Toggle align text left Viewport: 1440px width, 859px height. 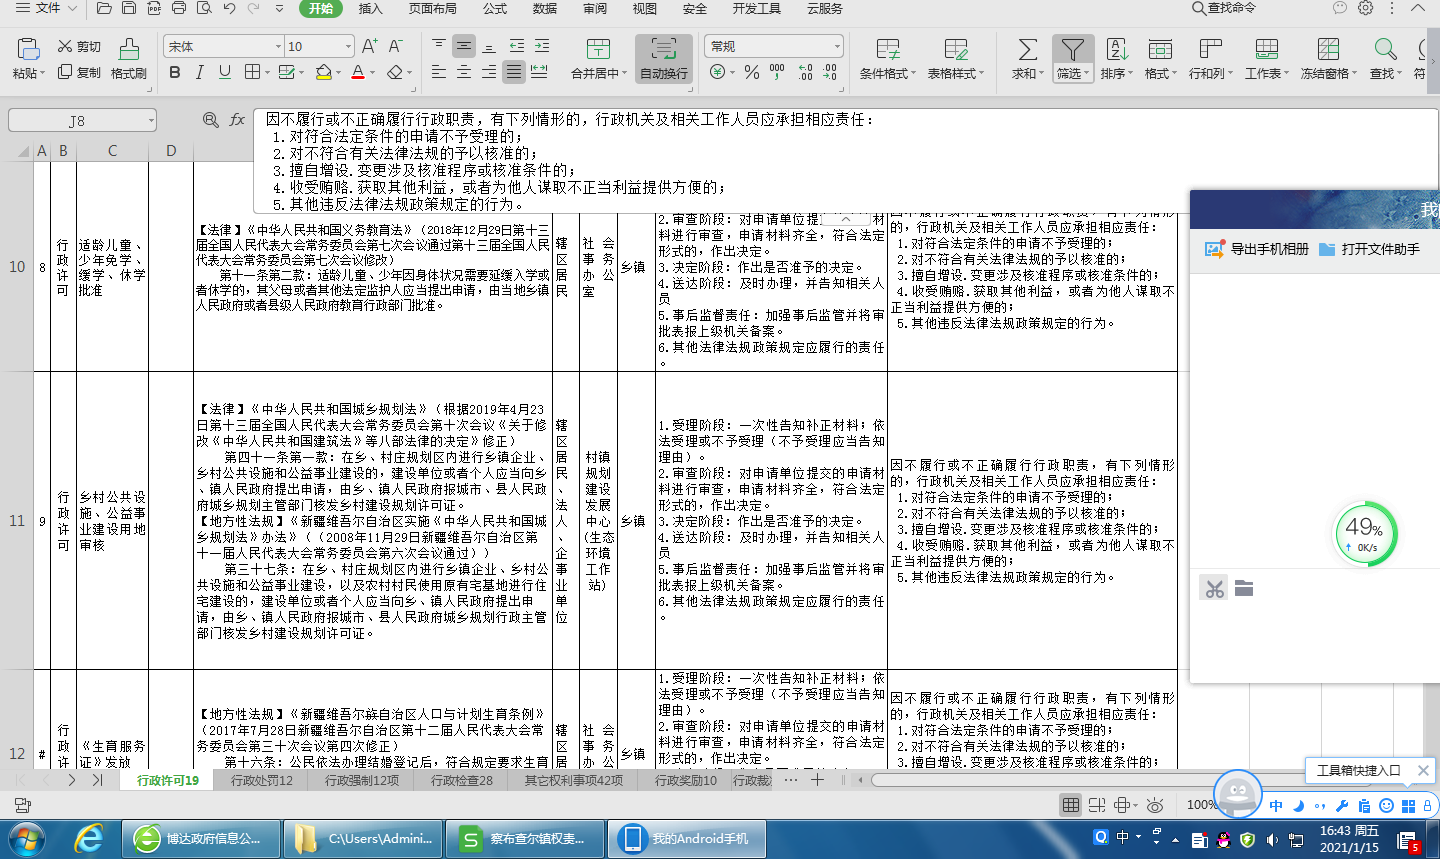[439, 72]
